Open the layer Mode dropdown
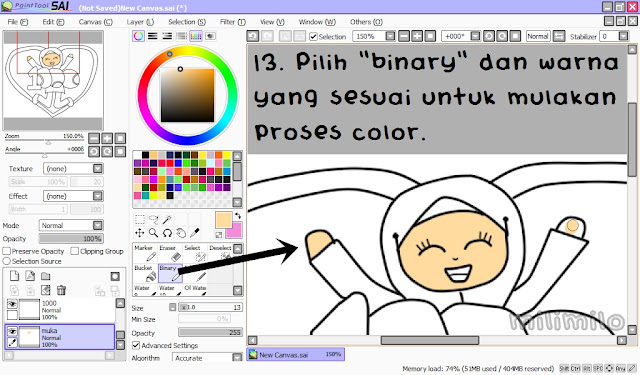Image resolution: width=640 pixels, height=375 pixels. pos(98,225)
